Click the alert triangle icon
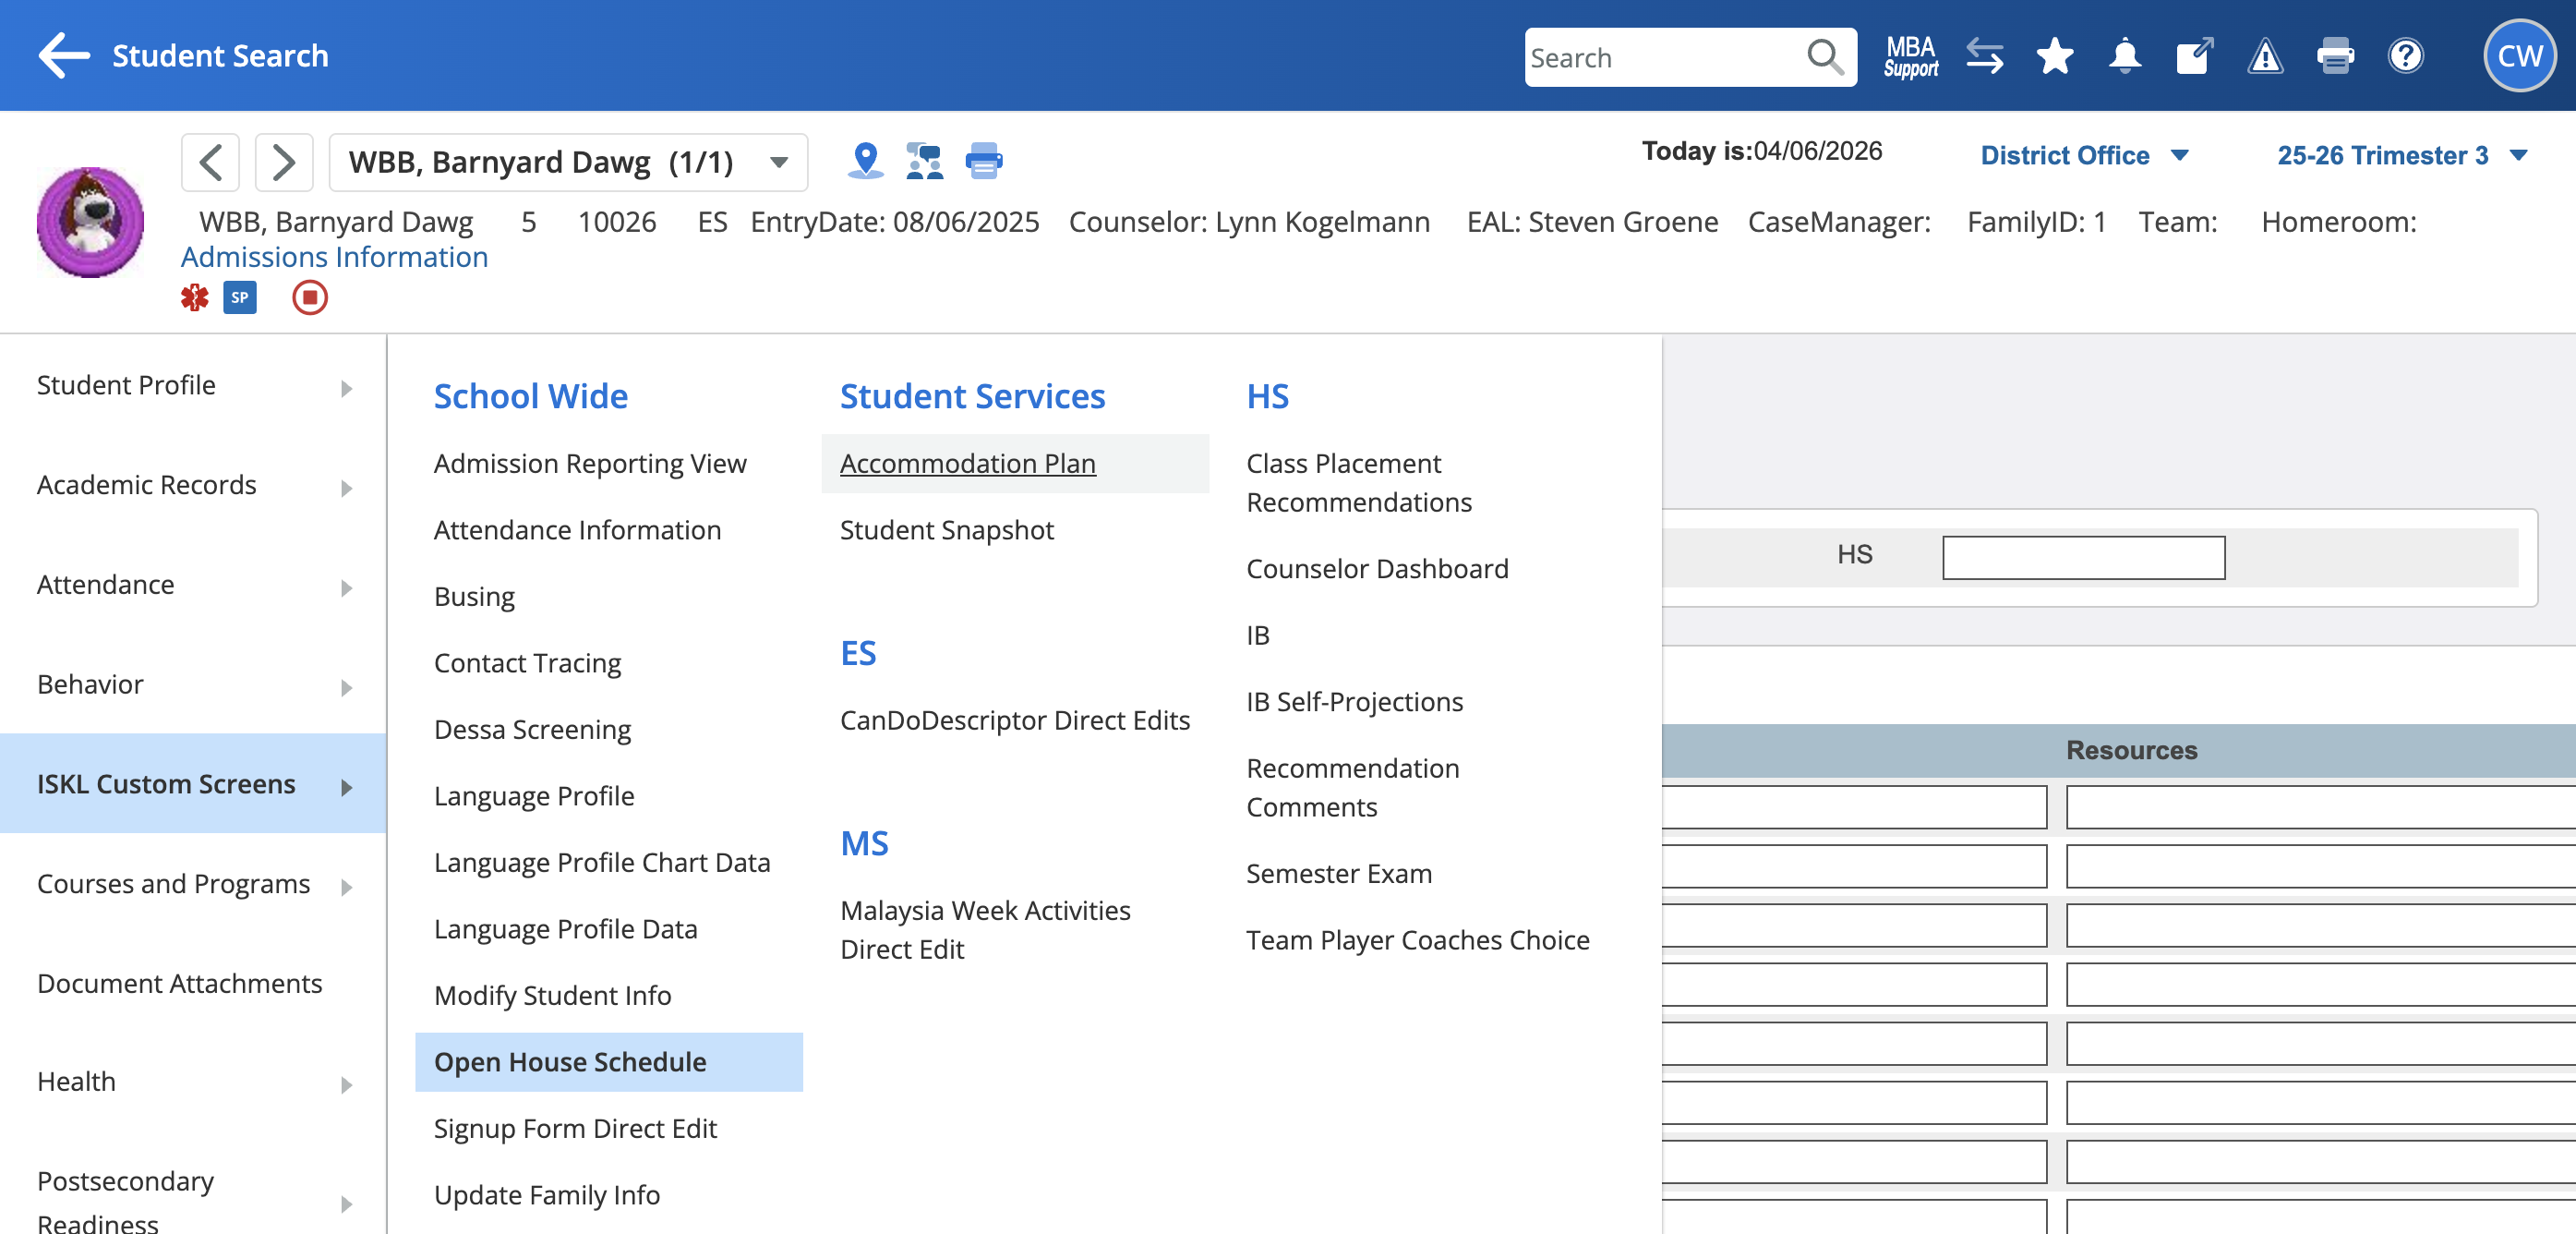The width and height of the screenshot is (2576, 1234). (2264, 56)
